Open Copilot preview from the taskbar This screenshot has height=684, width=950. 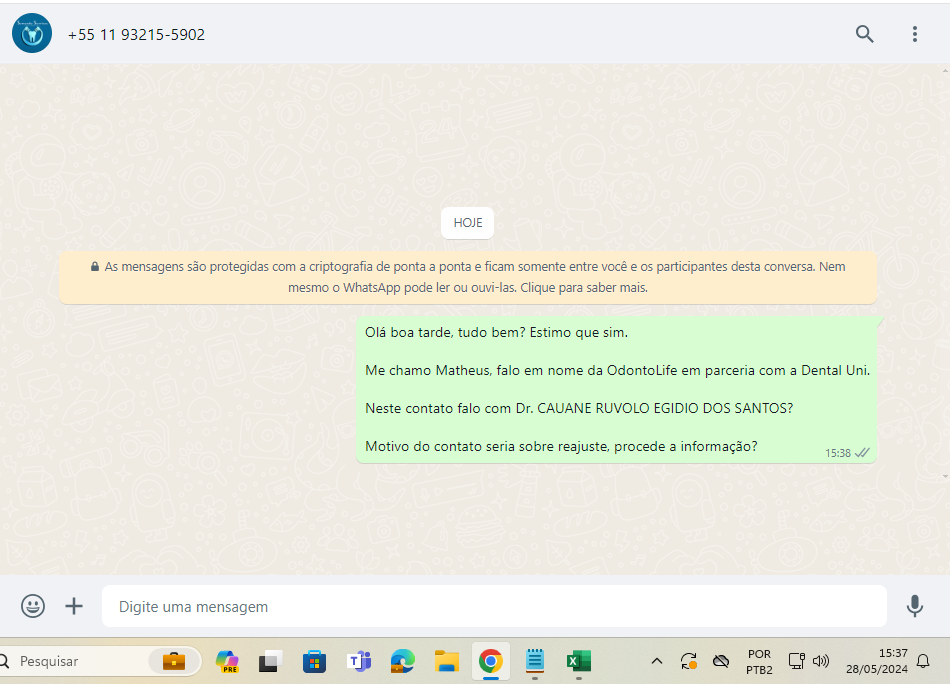pos(227,661)
